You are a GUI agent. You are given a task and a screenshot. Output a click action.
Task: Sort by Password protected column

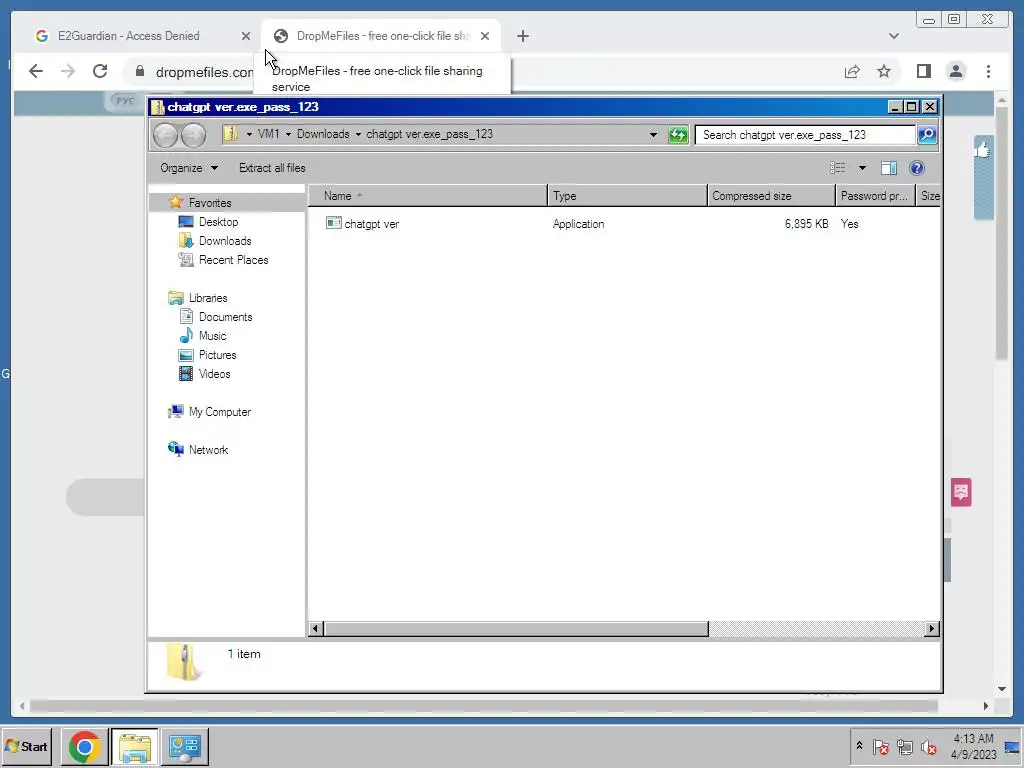tap(875, 196)
